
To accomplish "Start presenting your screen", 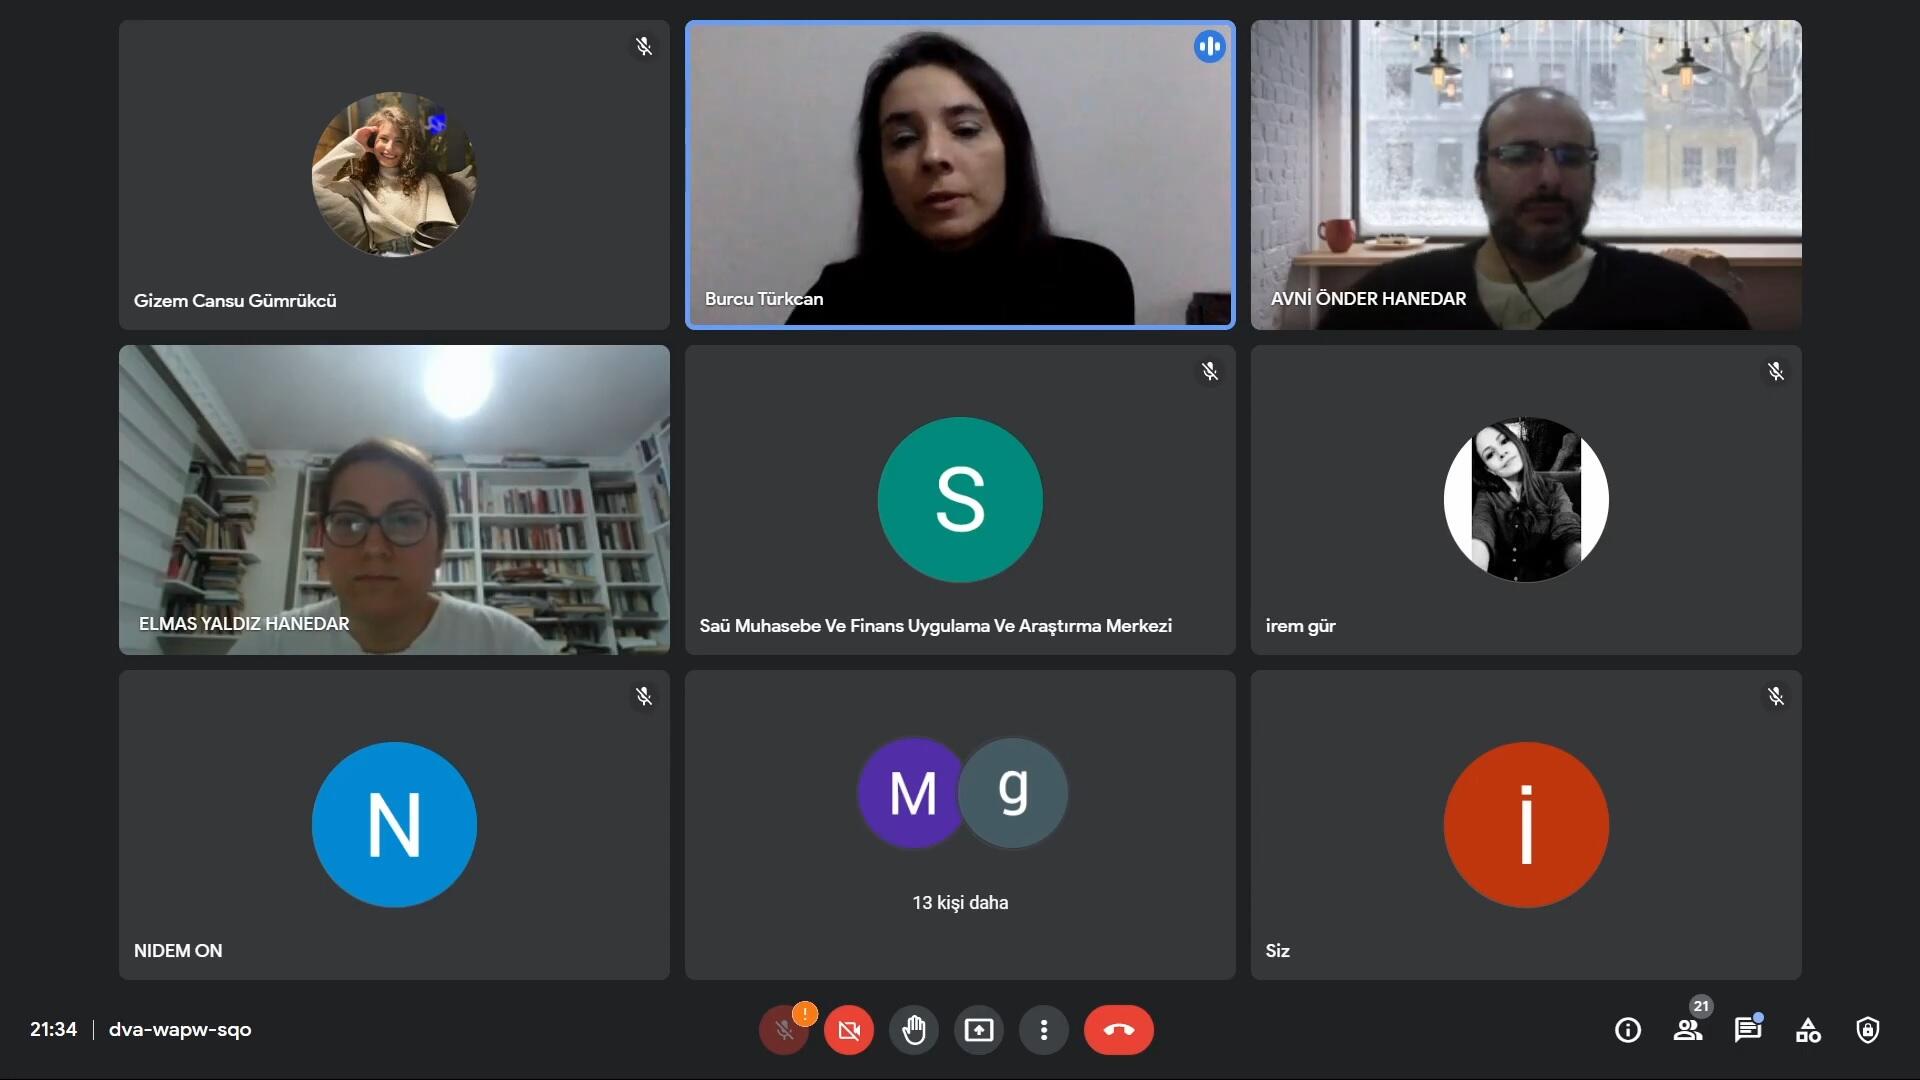I will pyautogui.click(x=979, y=1030).
